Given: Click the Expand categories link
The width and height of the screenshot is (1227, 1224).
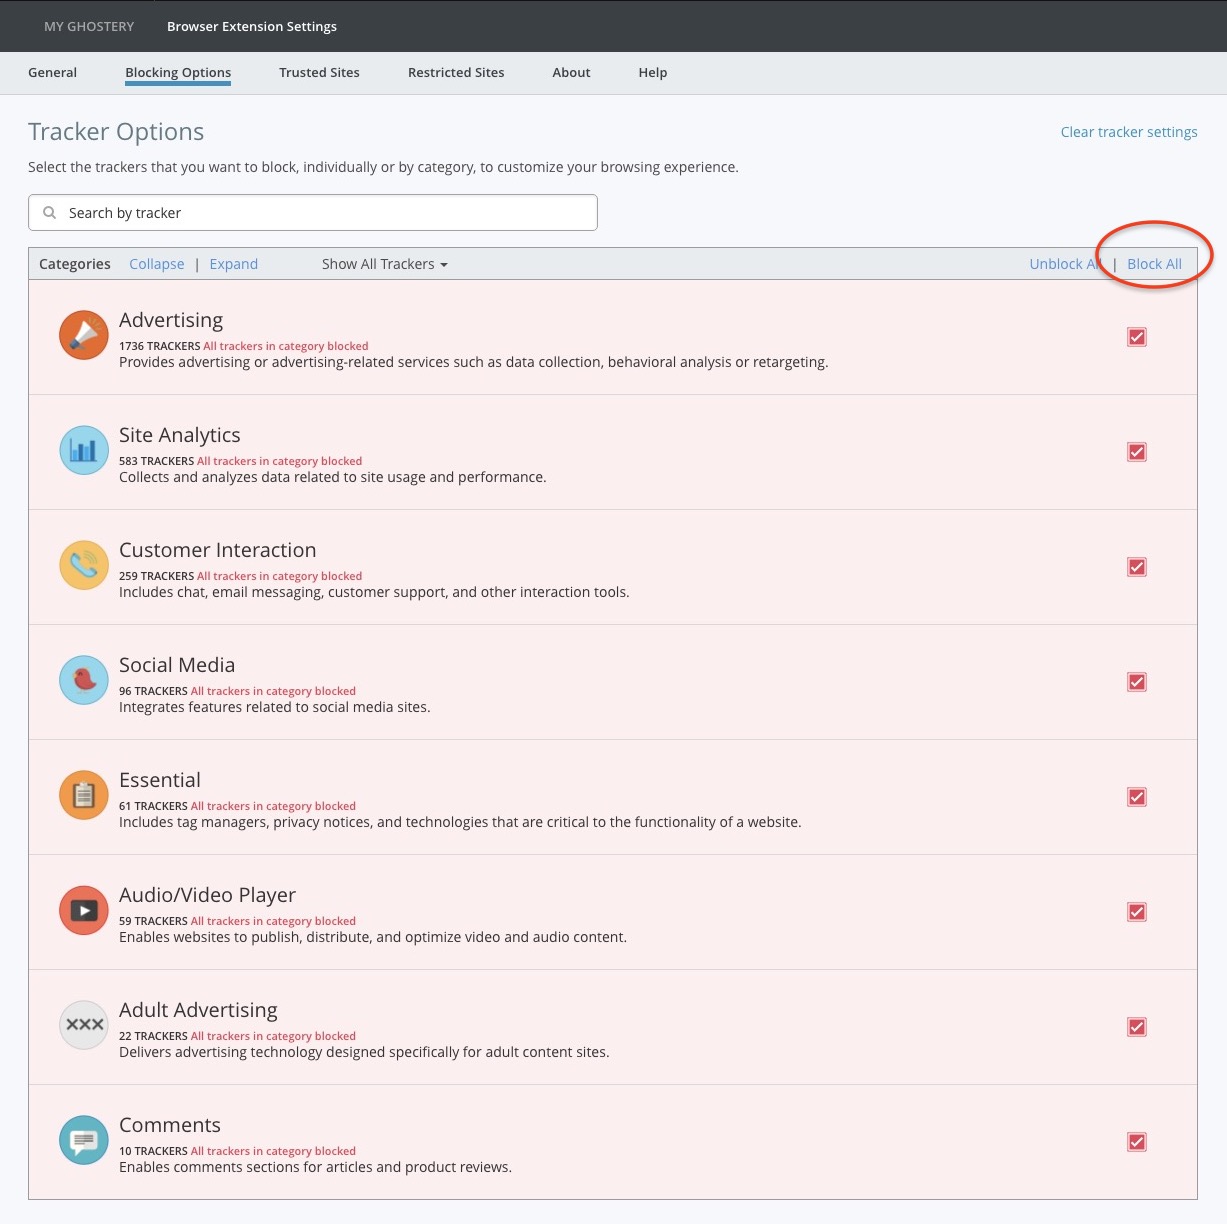Looking at the screenshot, I should click(234, 264).
